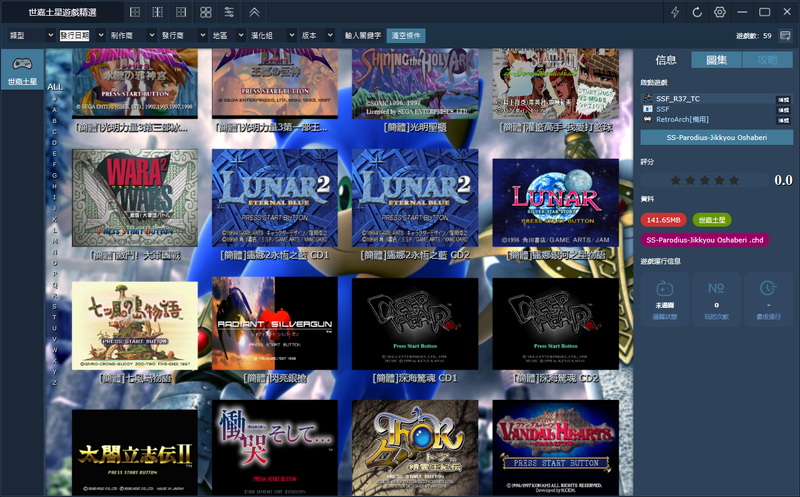Screen dimensions: 800x497
Task: Select the 世嘉土星 gamepad platform in the sidebar
Action: click(22, 70)
